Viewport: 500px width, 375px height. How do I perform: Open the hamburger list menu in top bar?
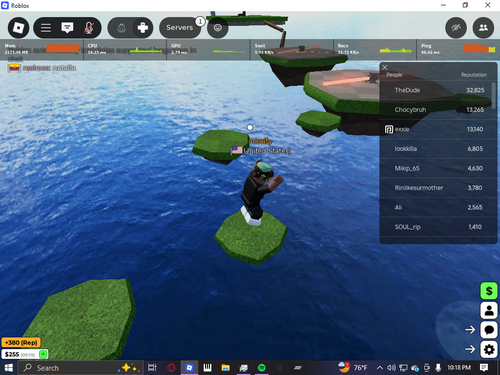pyautogui.click(x=46, y=28)
